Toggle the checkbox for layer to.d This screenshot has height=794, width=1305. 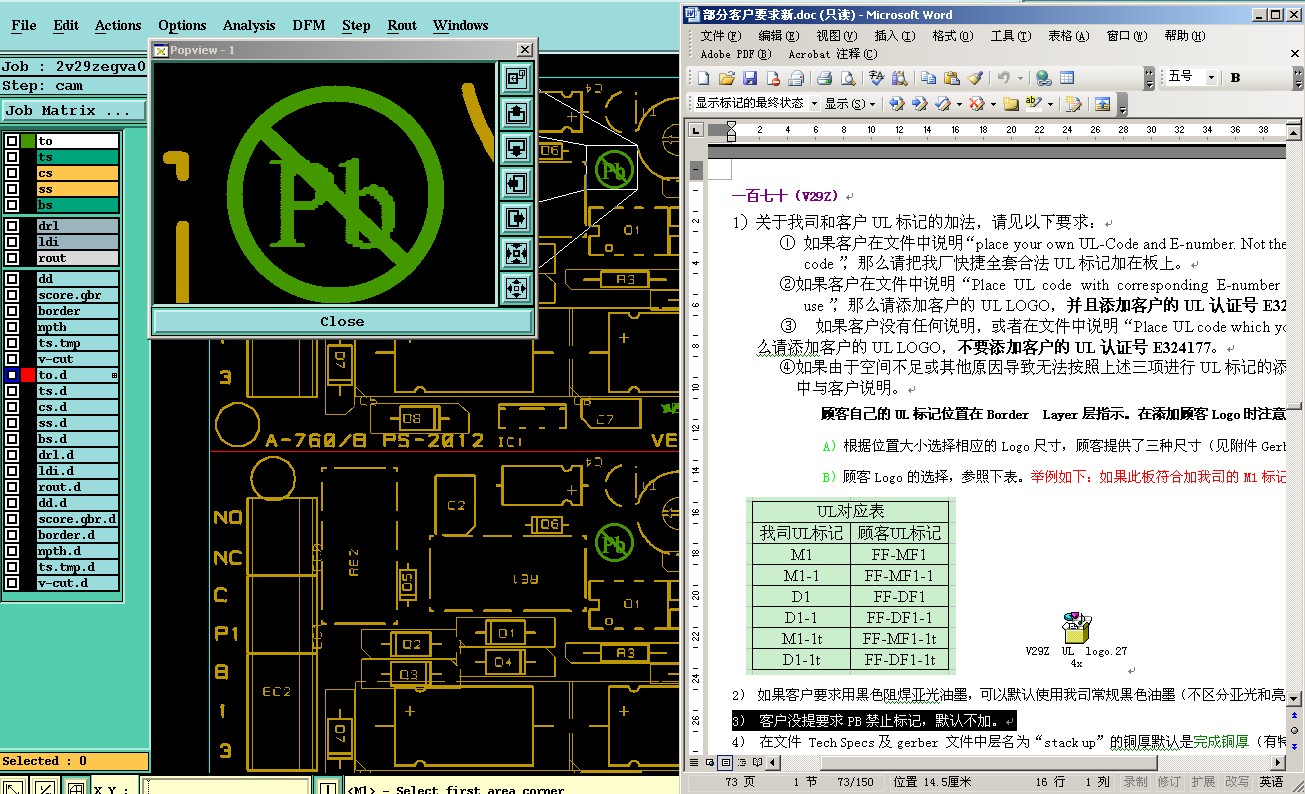12,375
